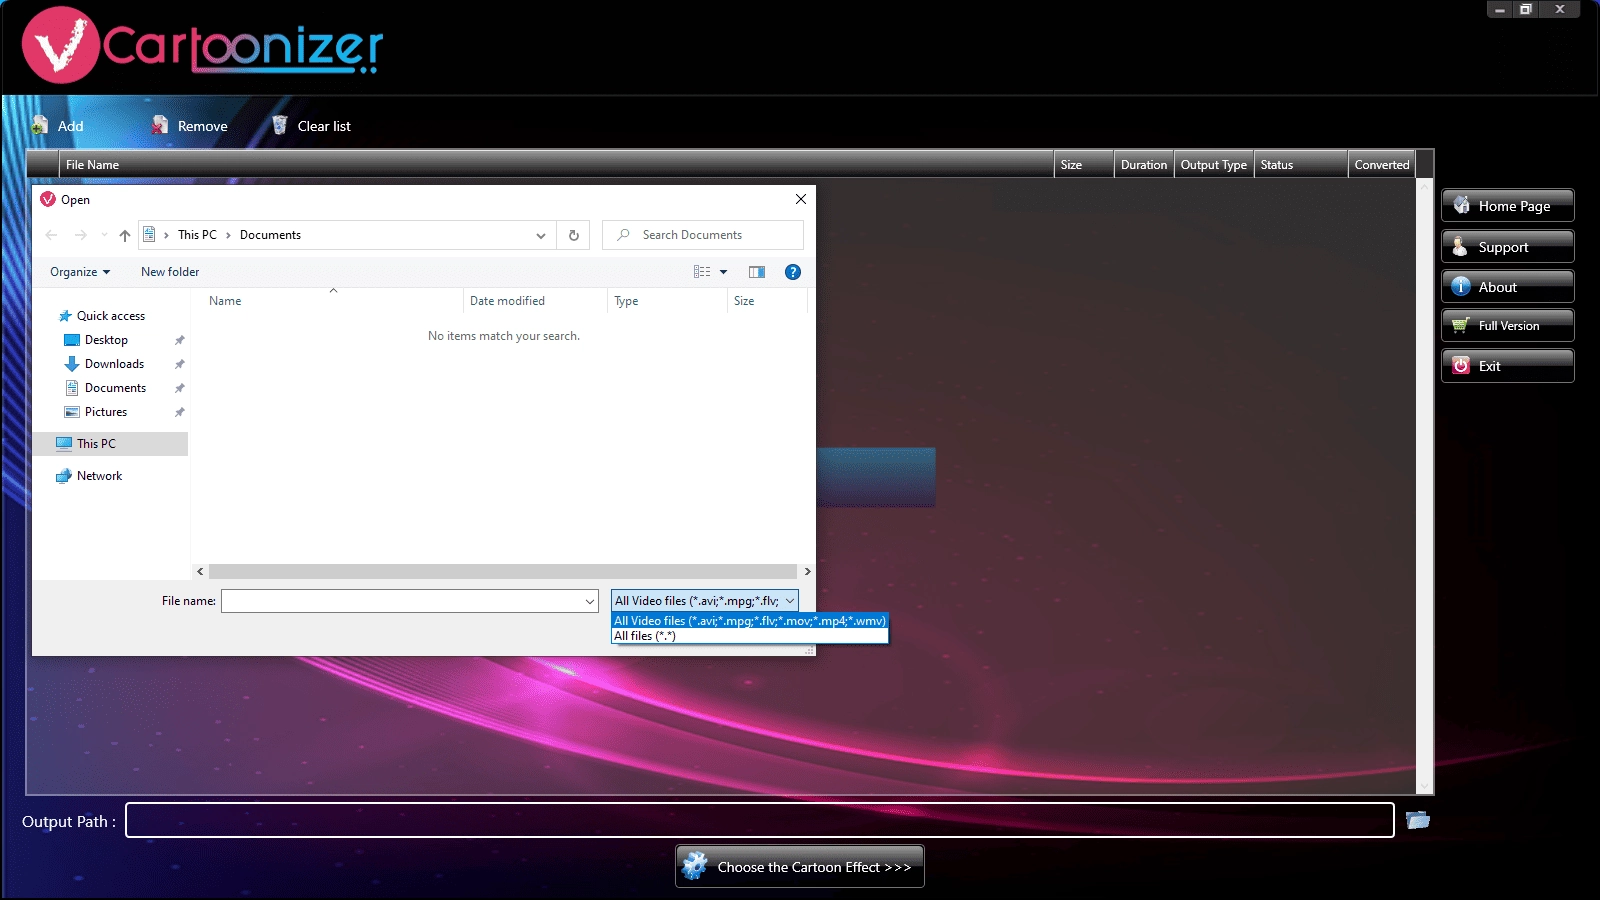Screen dimensions: 1600x900
Task: Open the Support button
Action: click(x=1507, y=247)
